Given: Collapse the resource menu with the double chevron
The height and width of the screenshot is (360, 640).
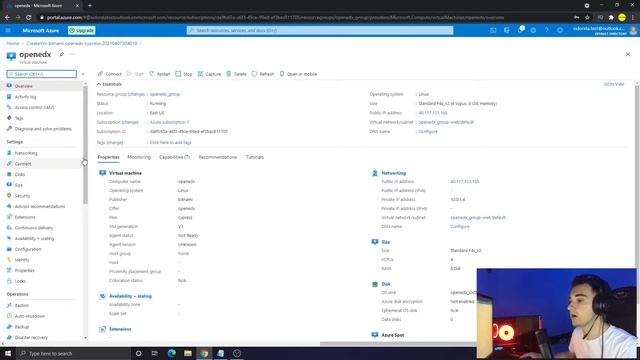Looking at the screenshot, I should pos(83,74).
